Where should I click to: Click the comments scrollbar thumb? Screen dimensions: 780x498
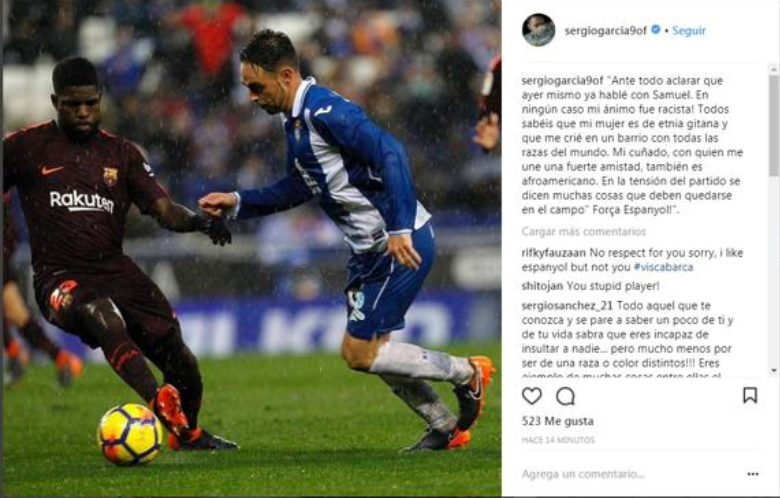tap(774, 125)
